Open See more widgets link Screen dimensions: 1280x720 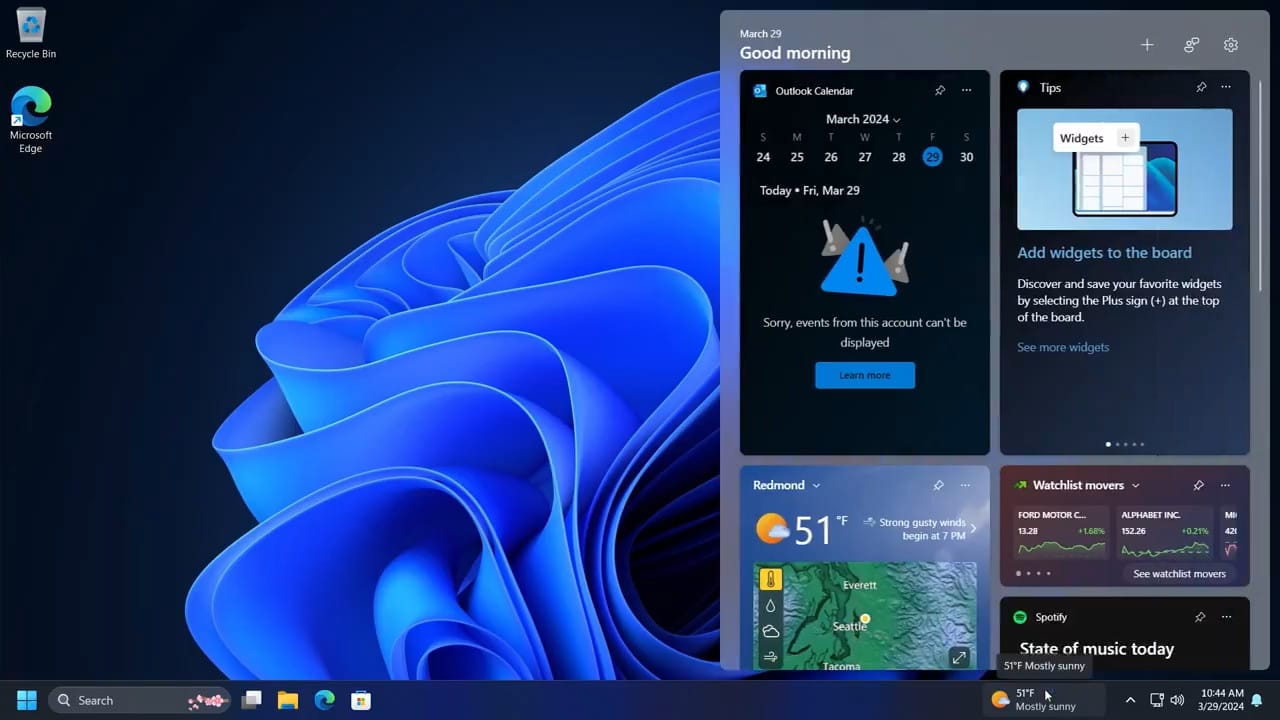click(x=1063, y=347)
